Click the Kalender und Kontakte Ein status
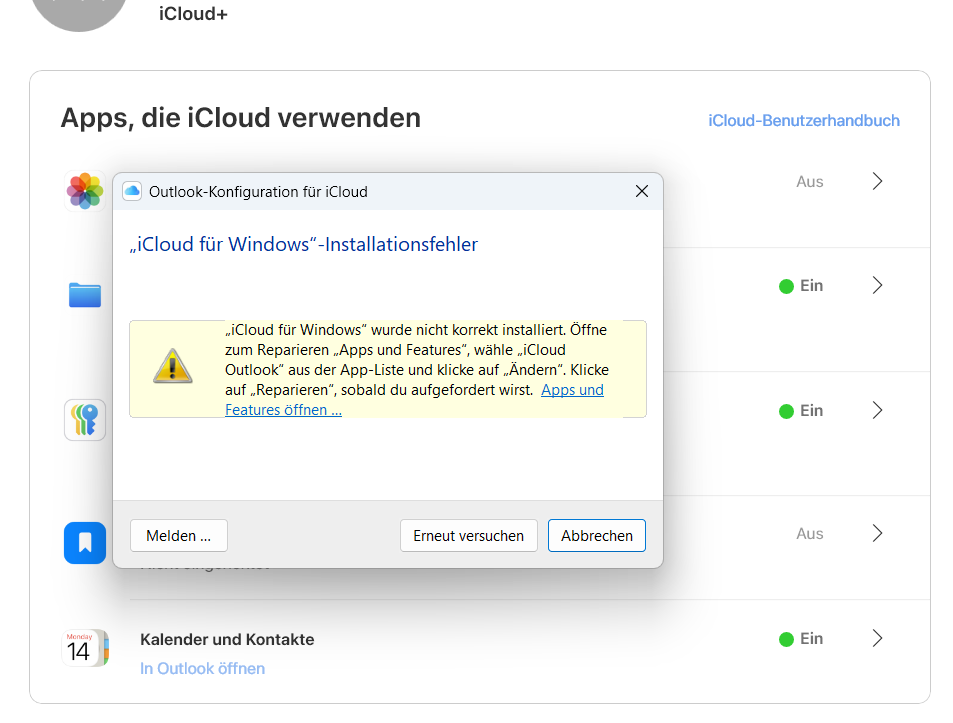This screenshot has height=723, width=953. 801,638
